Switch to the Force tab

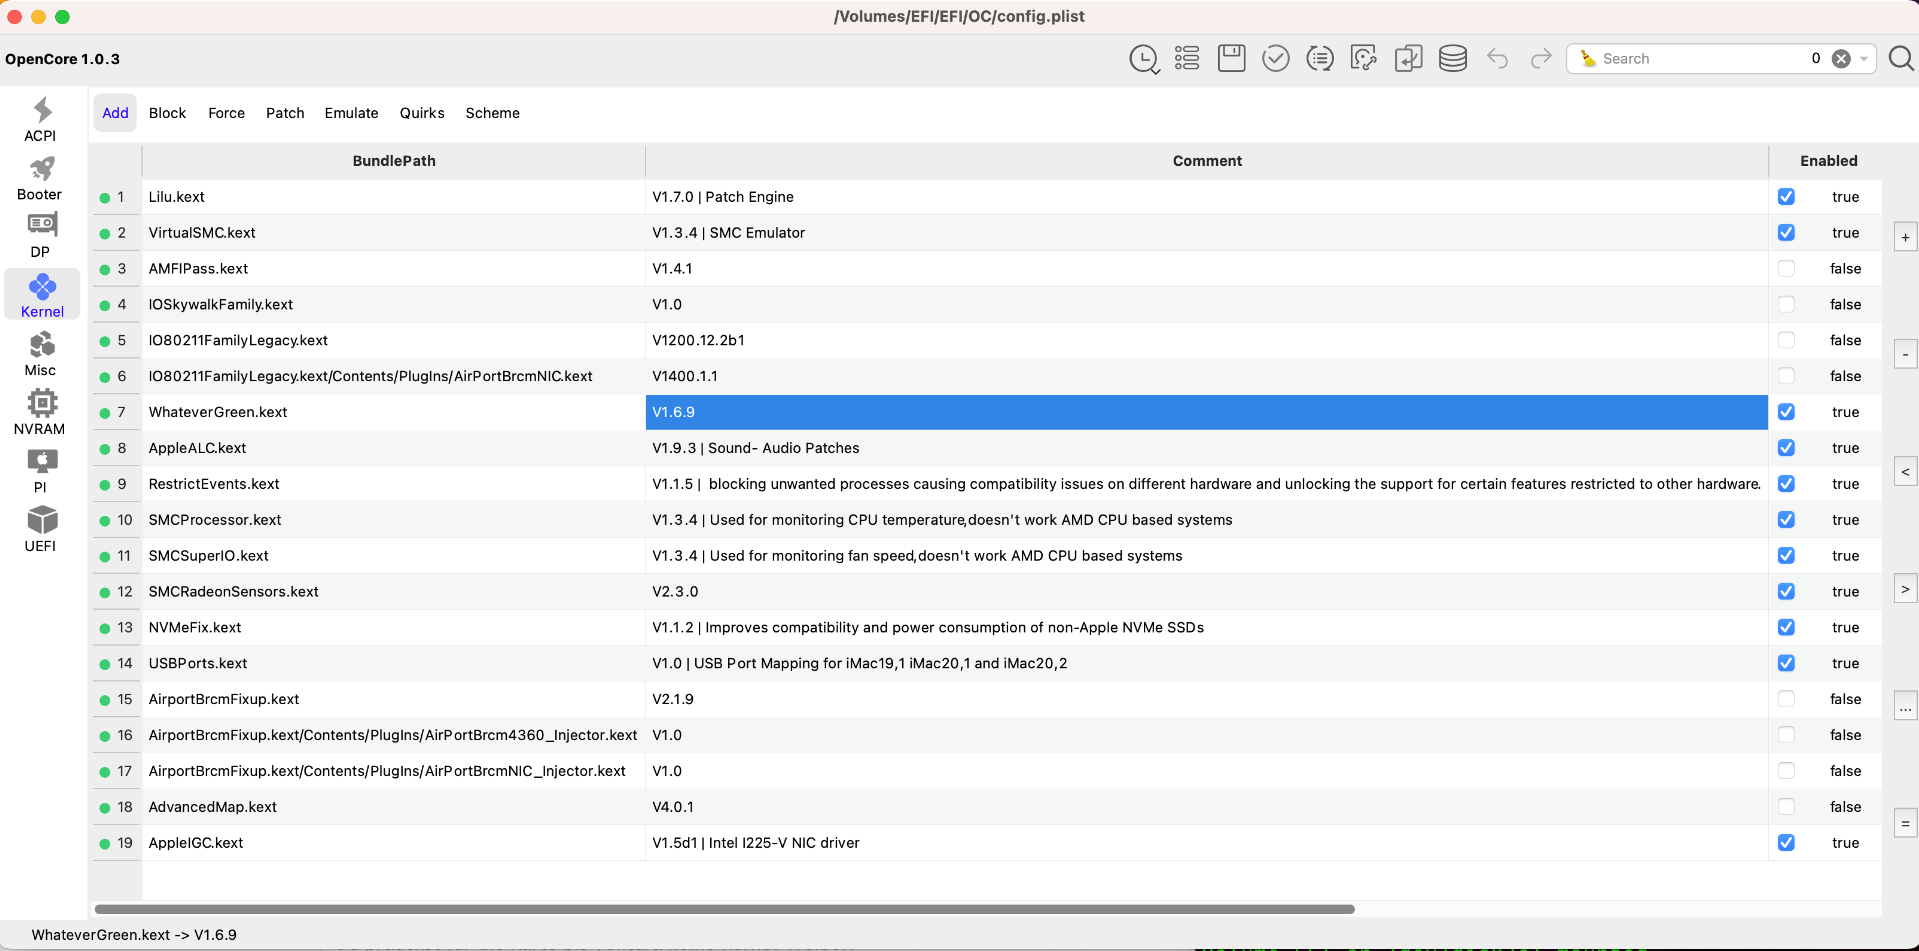pos(226,113)
